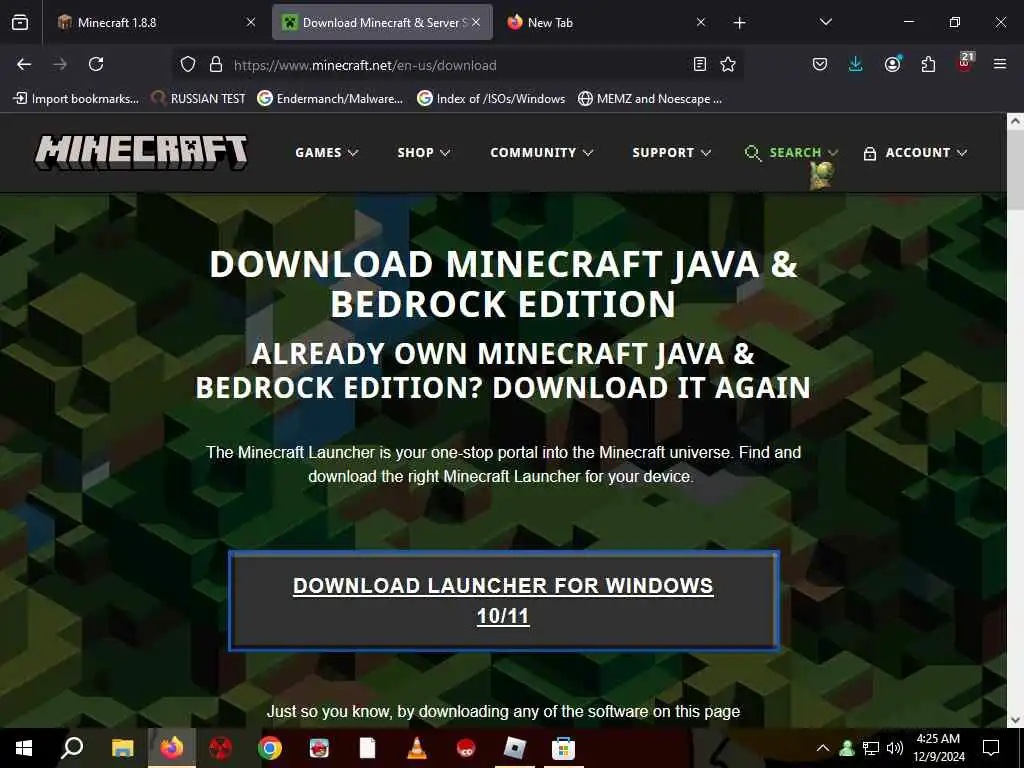Viewport: 1024px width, 768px height.
Task: Toggle reader view in the address bar
Action: pos(699,64)
